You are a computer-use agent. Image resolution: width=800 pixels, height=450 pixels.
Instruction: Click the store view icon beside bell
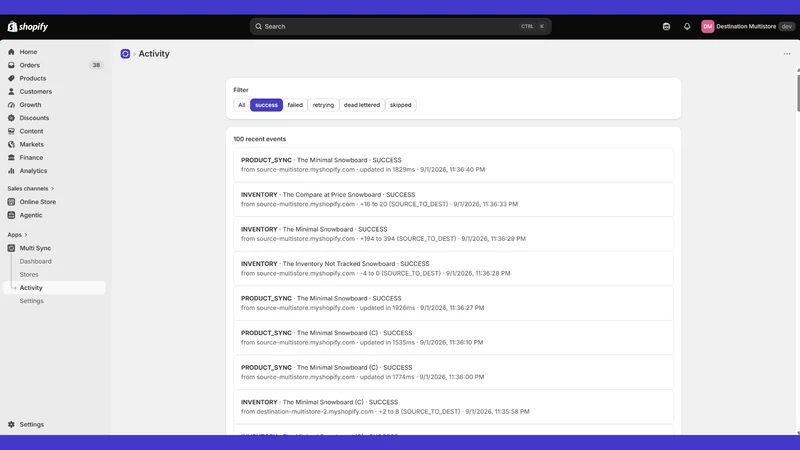[666, 27]
